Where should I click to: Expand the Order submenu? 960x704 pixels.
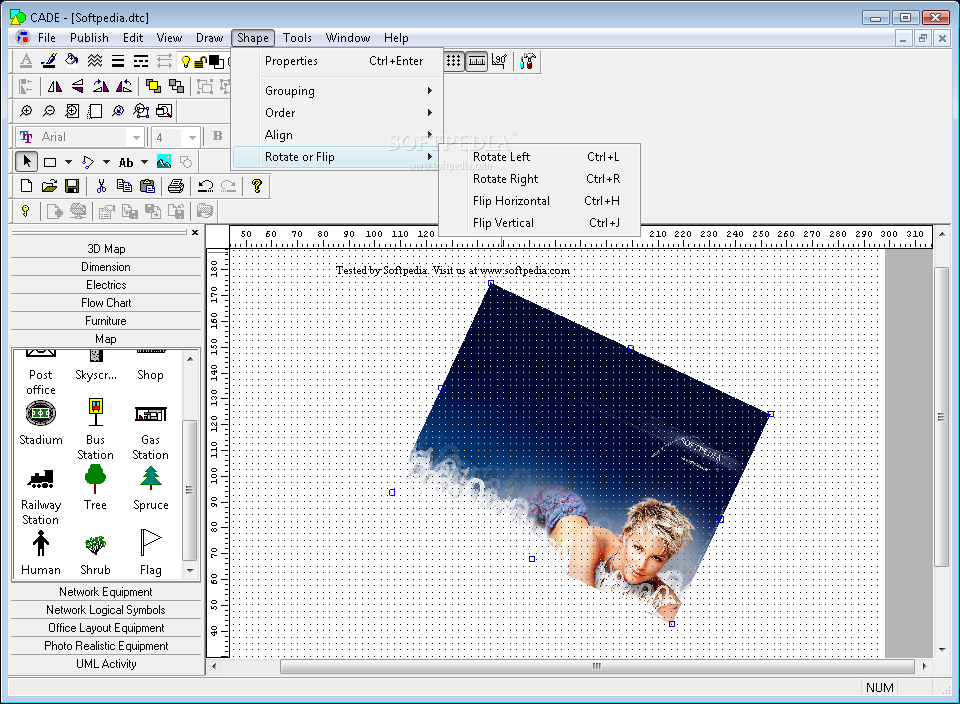pos(337,113)
